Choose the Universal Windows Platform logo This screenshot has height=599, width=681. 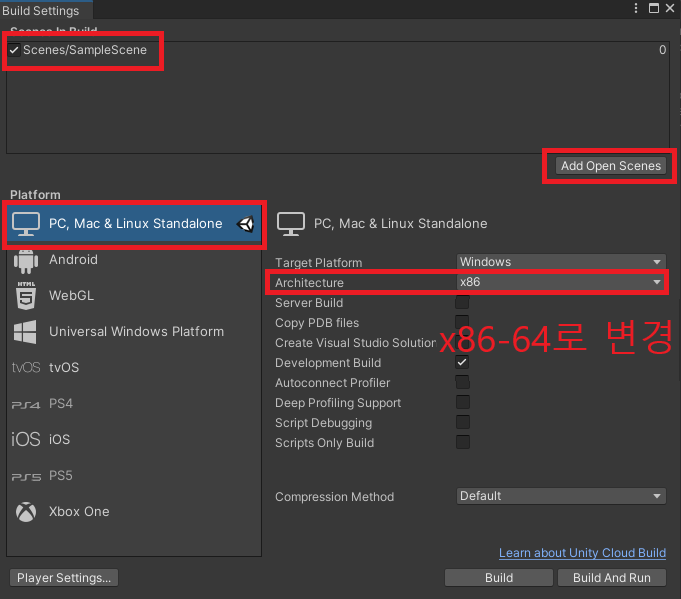(25, 332)
